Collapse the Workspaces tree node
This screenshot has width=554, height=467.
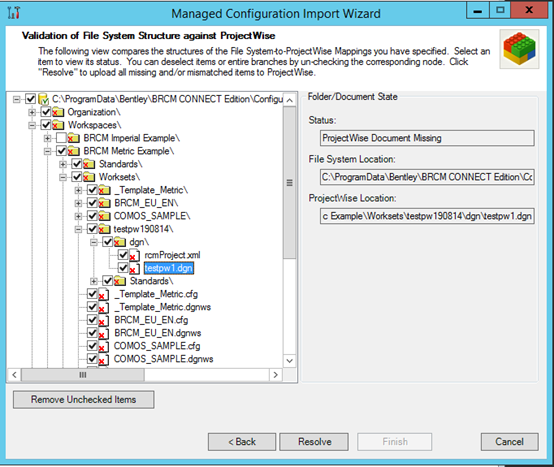tap(32, 125)
